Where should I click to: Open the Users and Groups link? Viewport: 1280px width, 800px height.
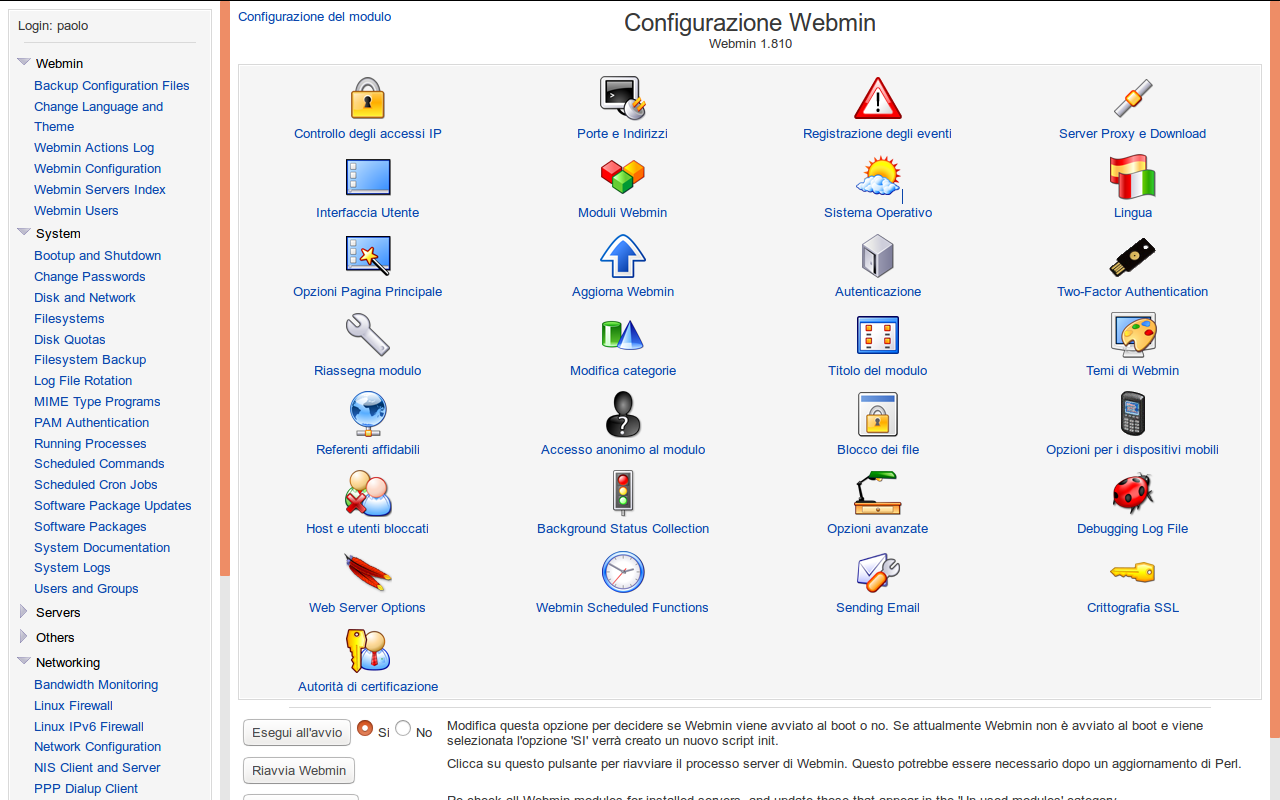click(x=86, y=589)
